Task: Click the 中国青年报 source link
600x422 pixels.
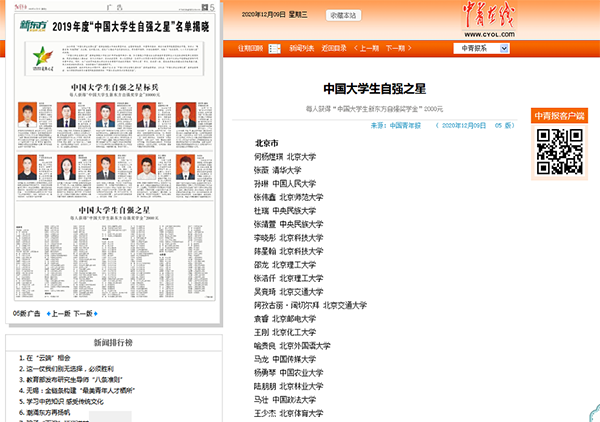Action: [405, 126]
